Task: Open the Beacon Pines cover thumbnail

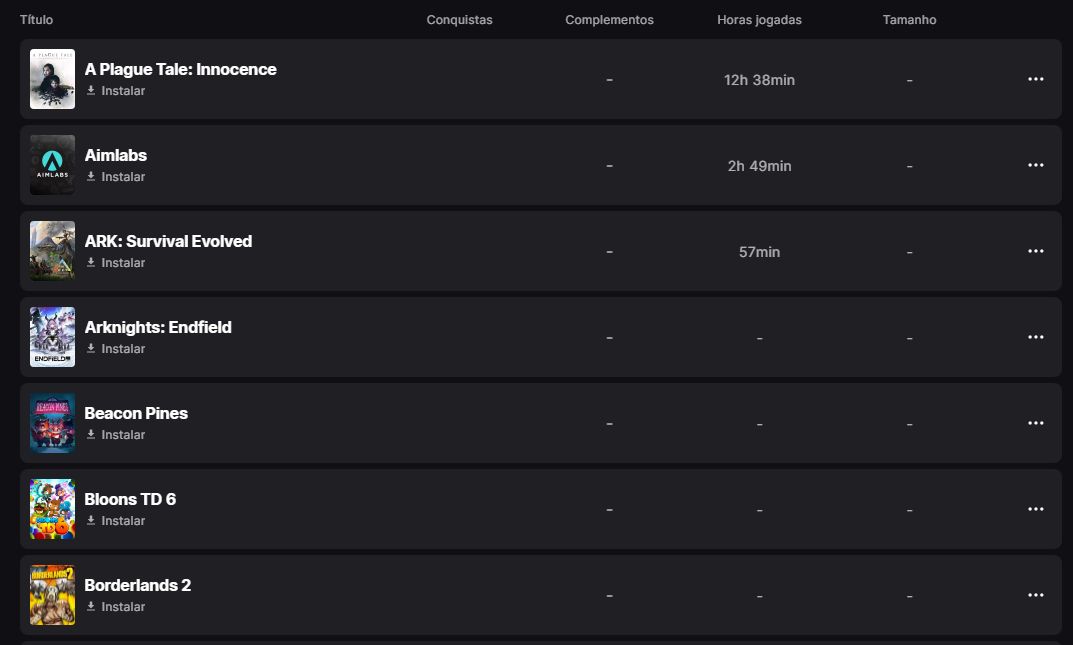Action: 53,423
